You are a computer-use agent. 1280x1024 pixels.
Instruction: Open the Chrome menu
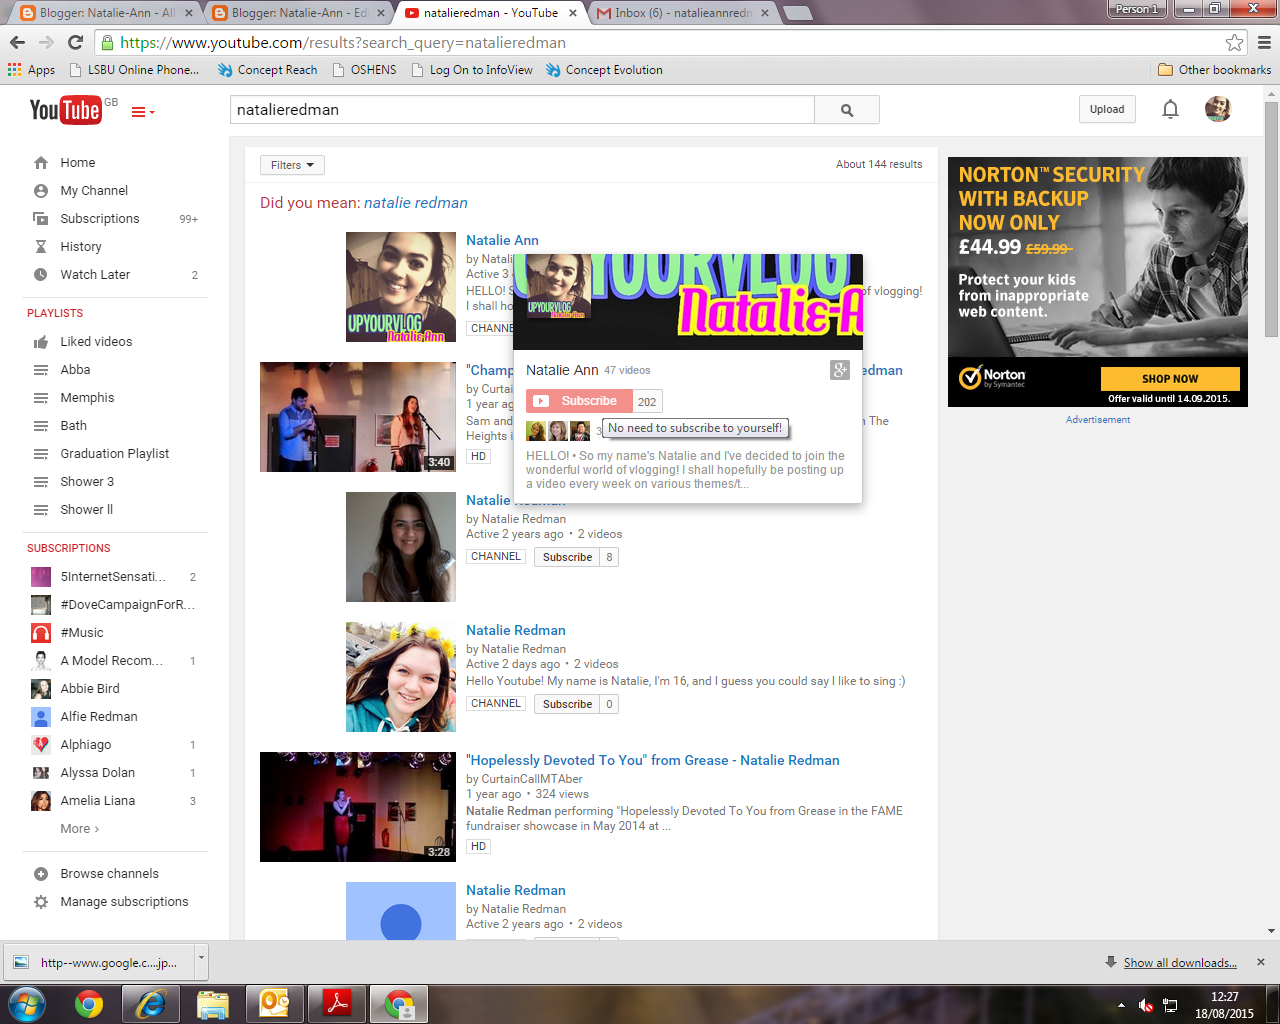pyautogui.click(x=1264, y=42)
